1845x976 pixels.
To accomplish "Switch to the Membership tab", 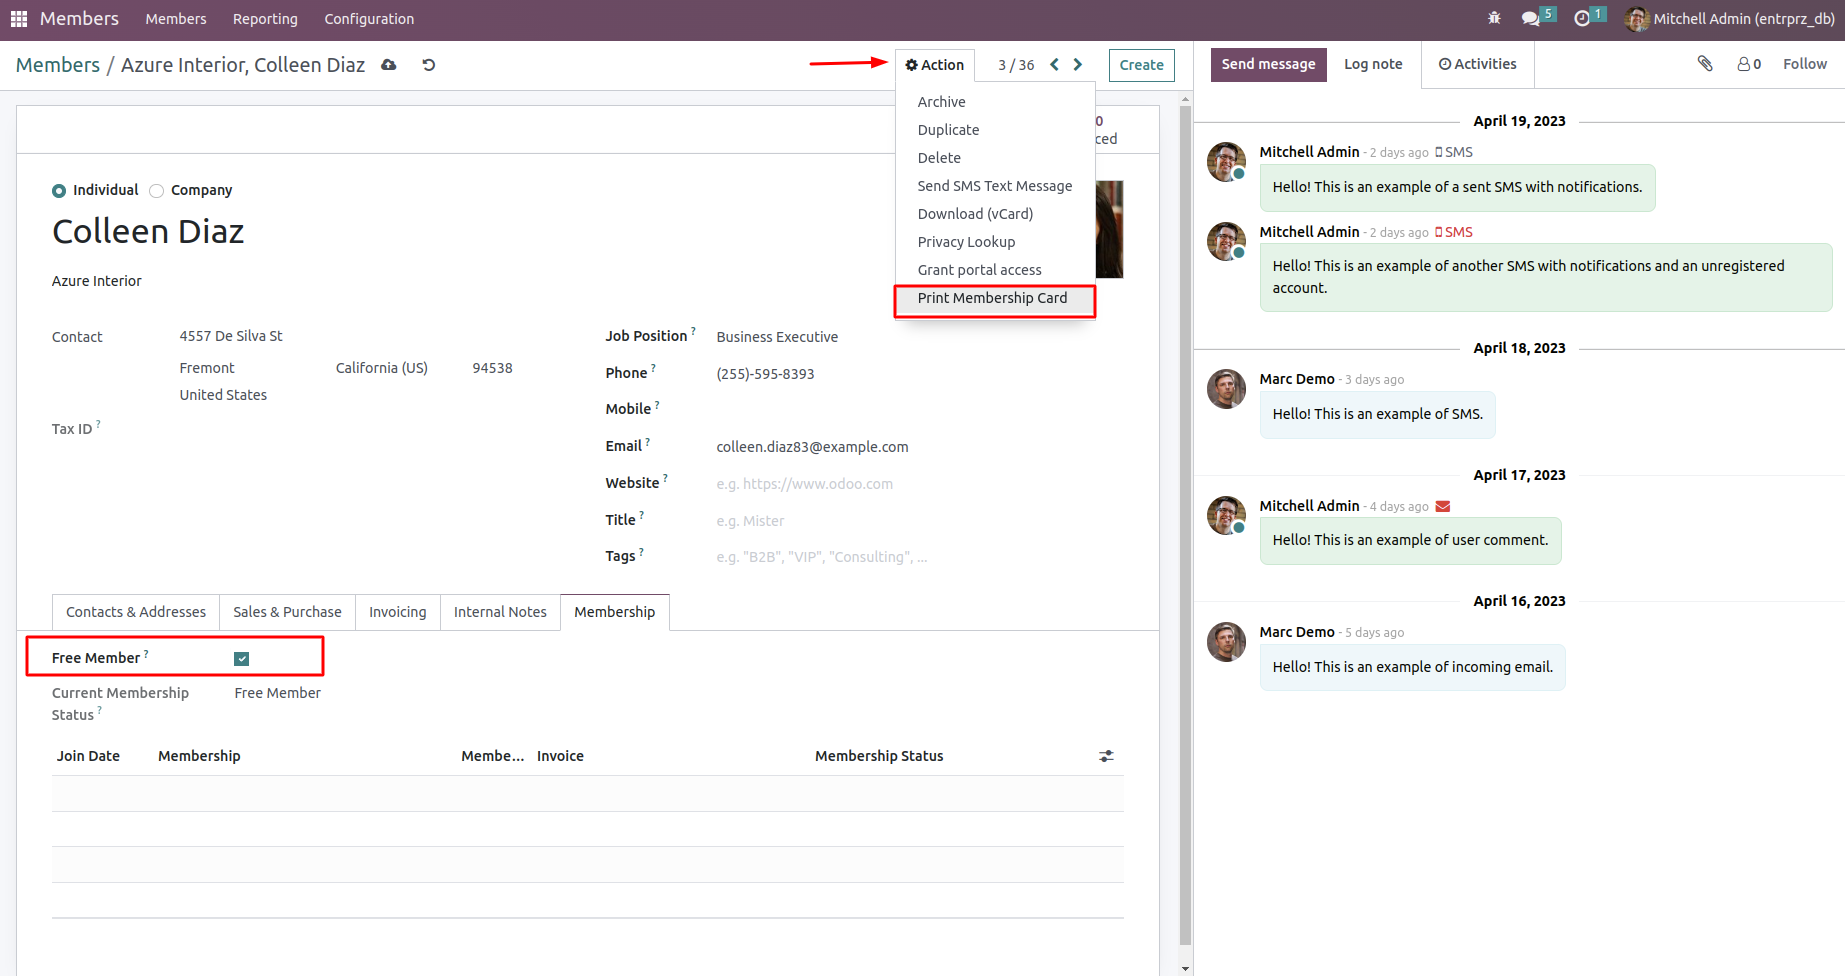I will (x=615, y=612).
